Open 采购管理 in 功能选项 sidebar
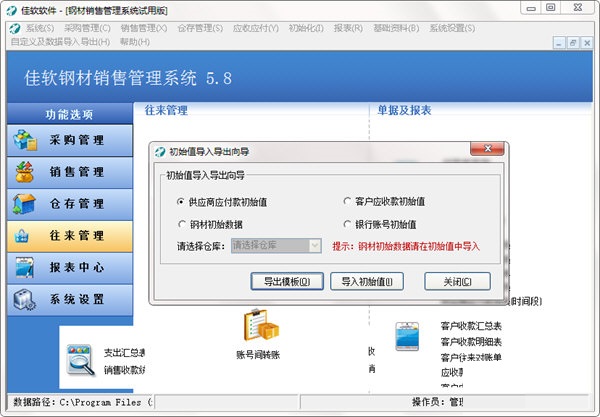Image resolution: width=600 pixels, height=417 pixels. pos(70,140)
